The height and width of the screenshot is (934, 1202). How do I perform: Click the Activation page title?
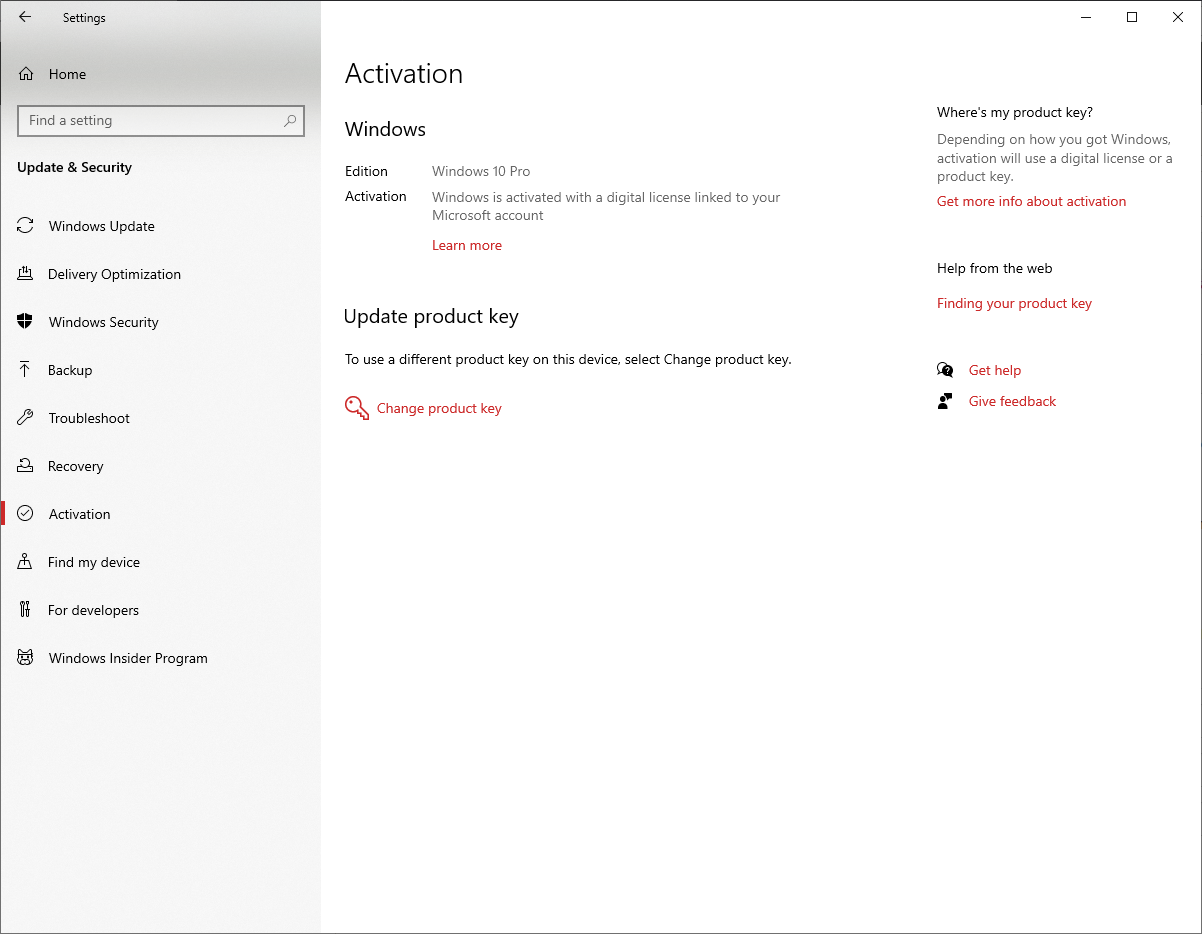coord(404,74)
